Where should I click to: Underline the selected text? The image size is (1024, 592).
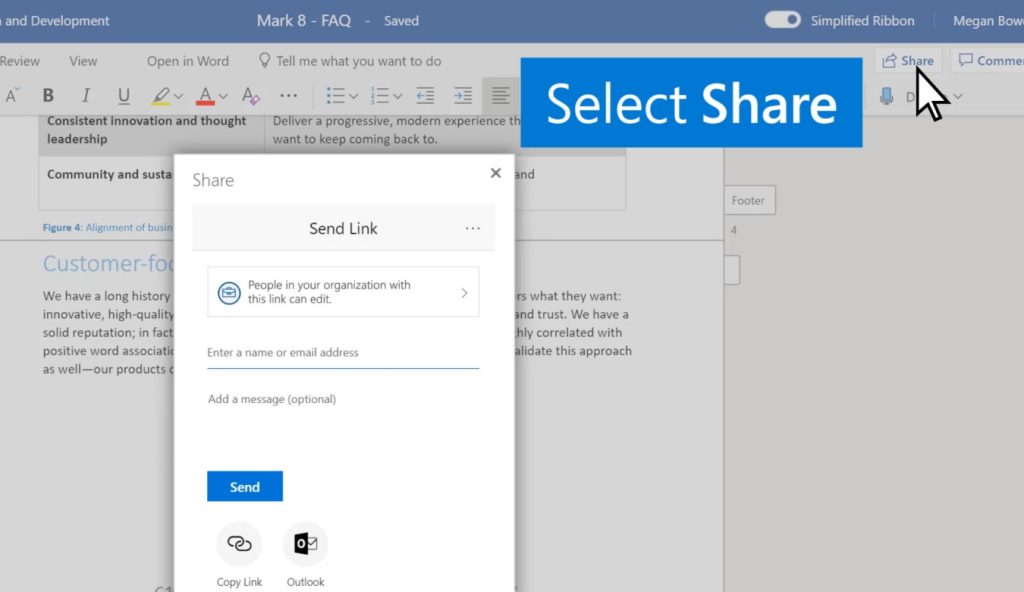[x=122, y=95]
